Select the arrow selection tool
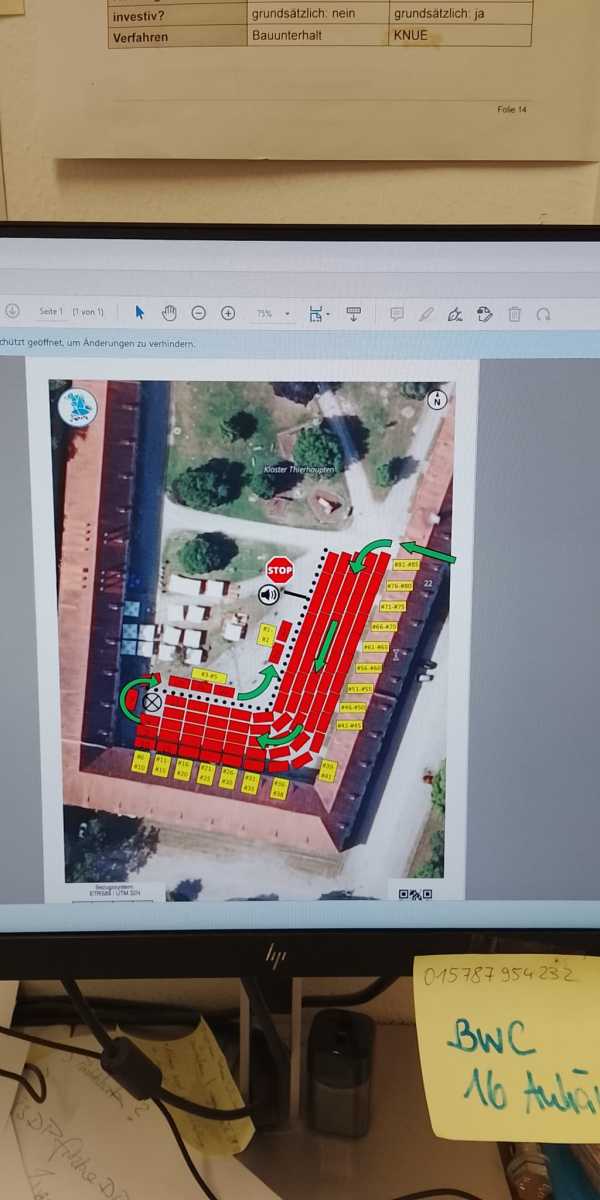Image resolution: width=600 pixels, height=1200 pixels. (x=139, y=313)
